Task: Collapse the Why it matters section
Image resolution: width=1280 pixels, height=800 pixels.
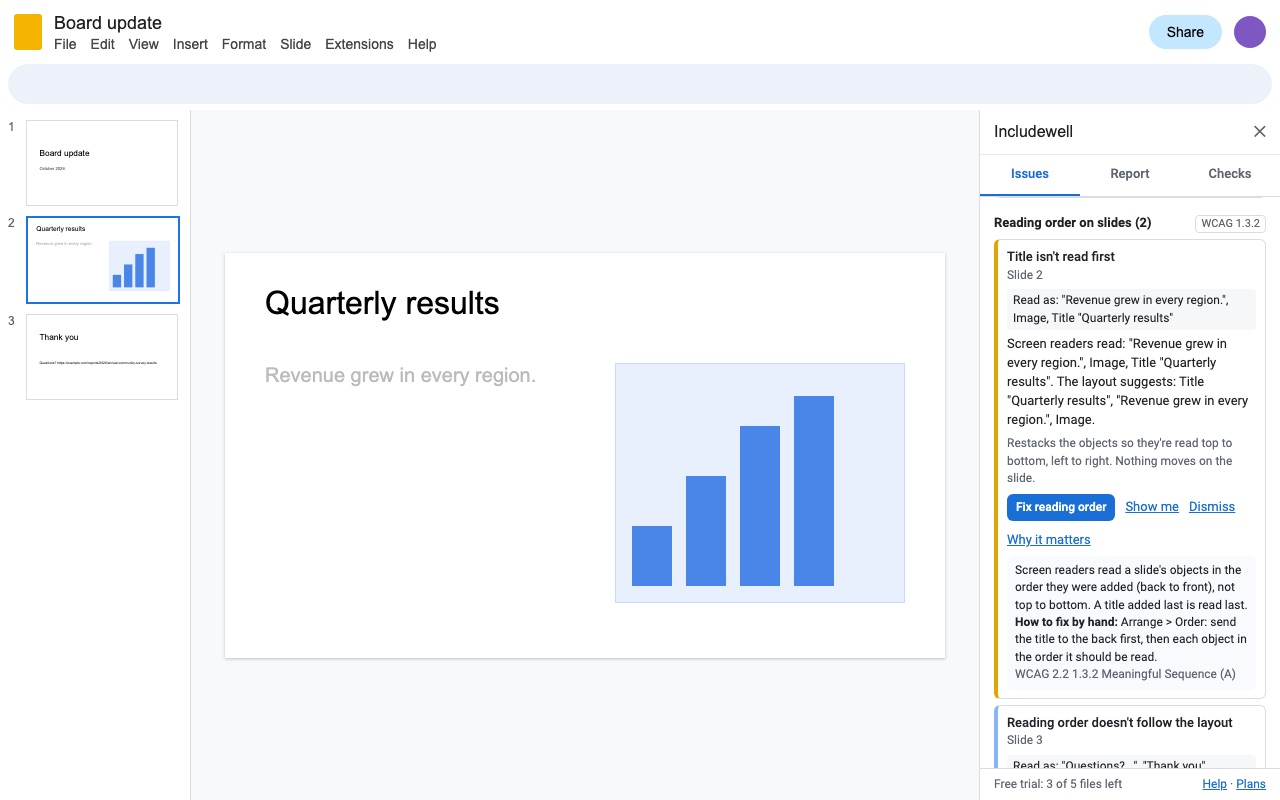Action: (1048, 540)
